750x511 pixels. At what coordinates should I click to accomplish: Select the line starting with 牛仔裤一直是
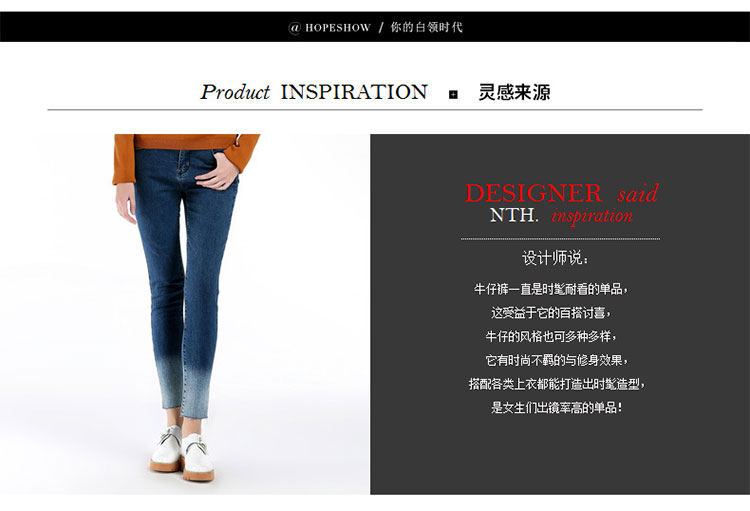tap(551, 289)
